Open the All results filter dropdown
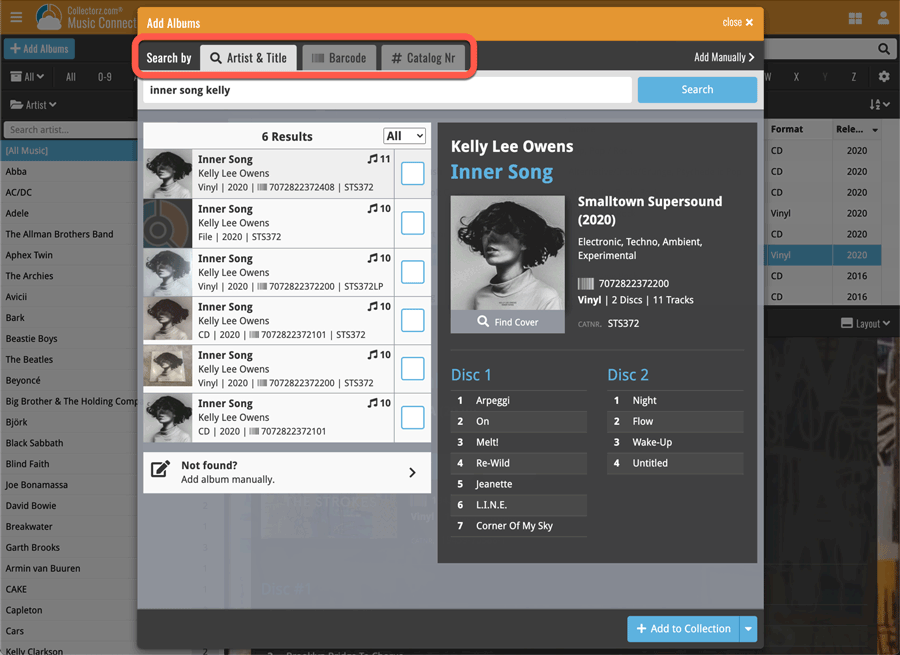Screen dimensions: 900x655 (x=405, y=136)
